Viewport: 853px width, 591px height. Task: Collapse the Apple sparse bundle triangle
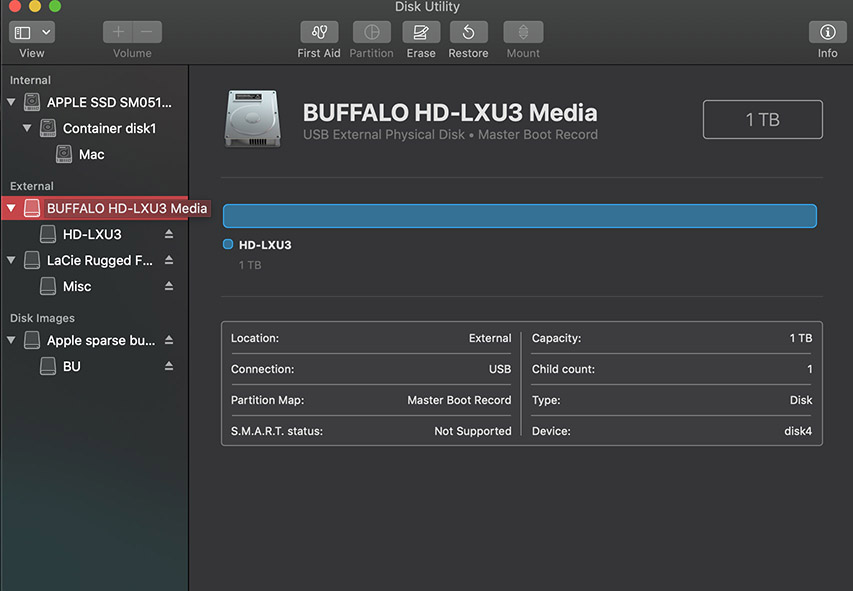[x=11, y=340]
